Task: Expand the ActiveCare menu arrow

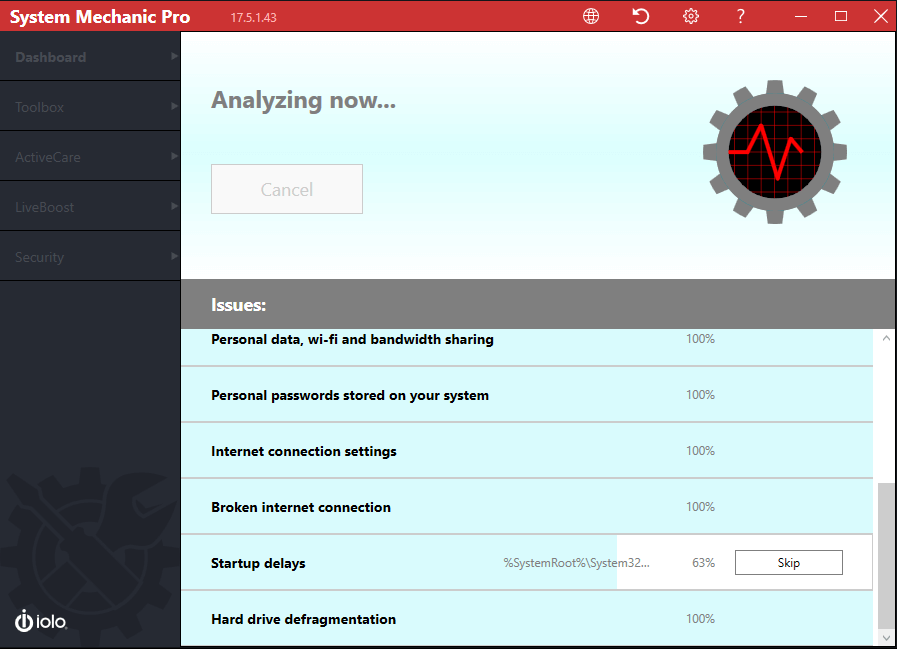Action: (x=174, y=156)
